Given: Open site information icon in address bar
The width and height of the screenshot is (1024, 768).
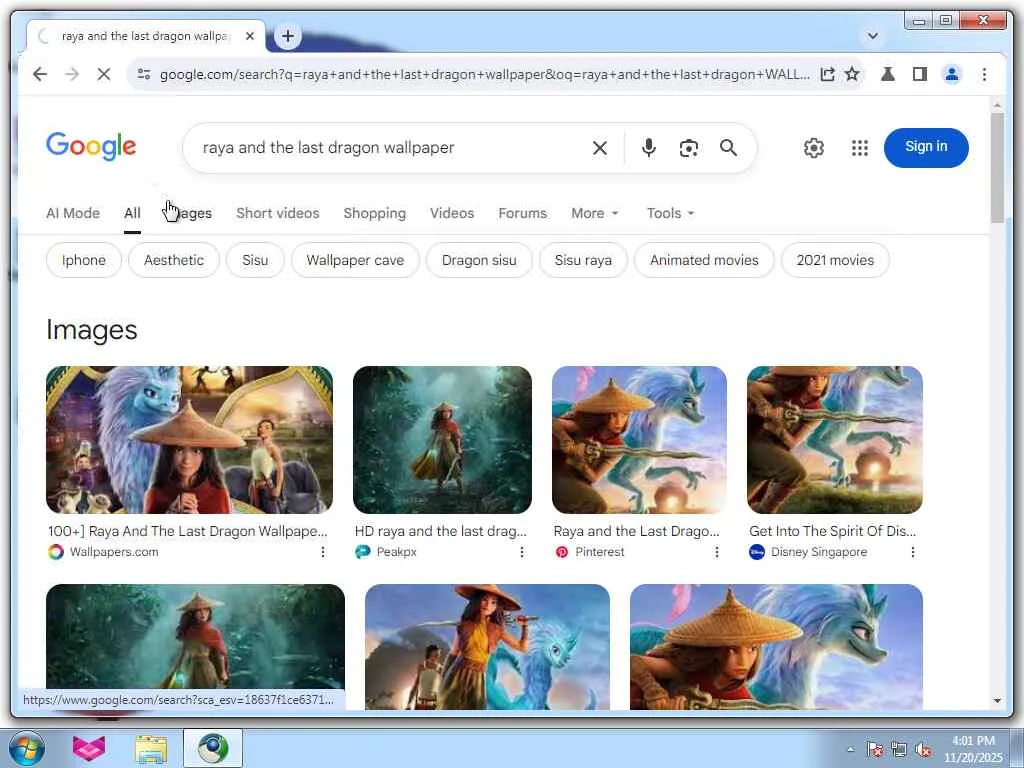Looking at the screenshot, I should click(x=144, y=74).
